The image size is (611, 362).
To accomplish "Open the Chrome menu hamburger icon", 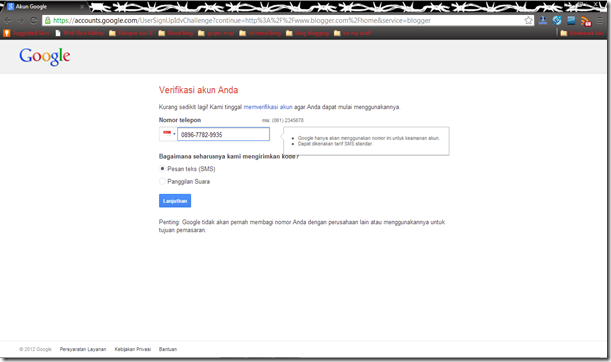I will [600, 20].
